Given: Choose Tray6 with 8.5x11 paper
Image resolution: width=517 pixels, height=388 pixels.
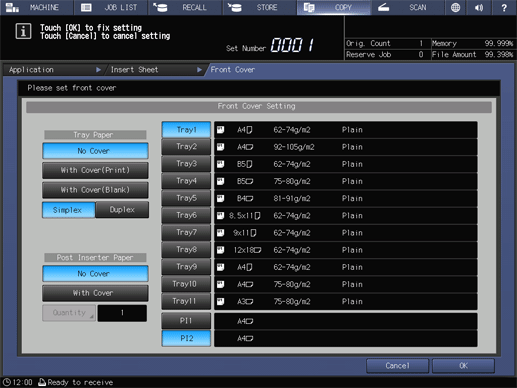Looking at the screenshot, I should 186,216.
